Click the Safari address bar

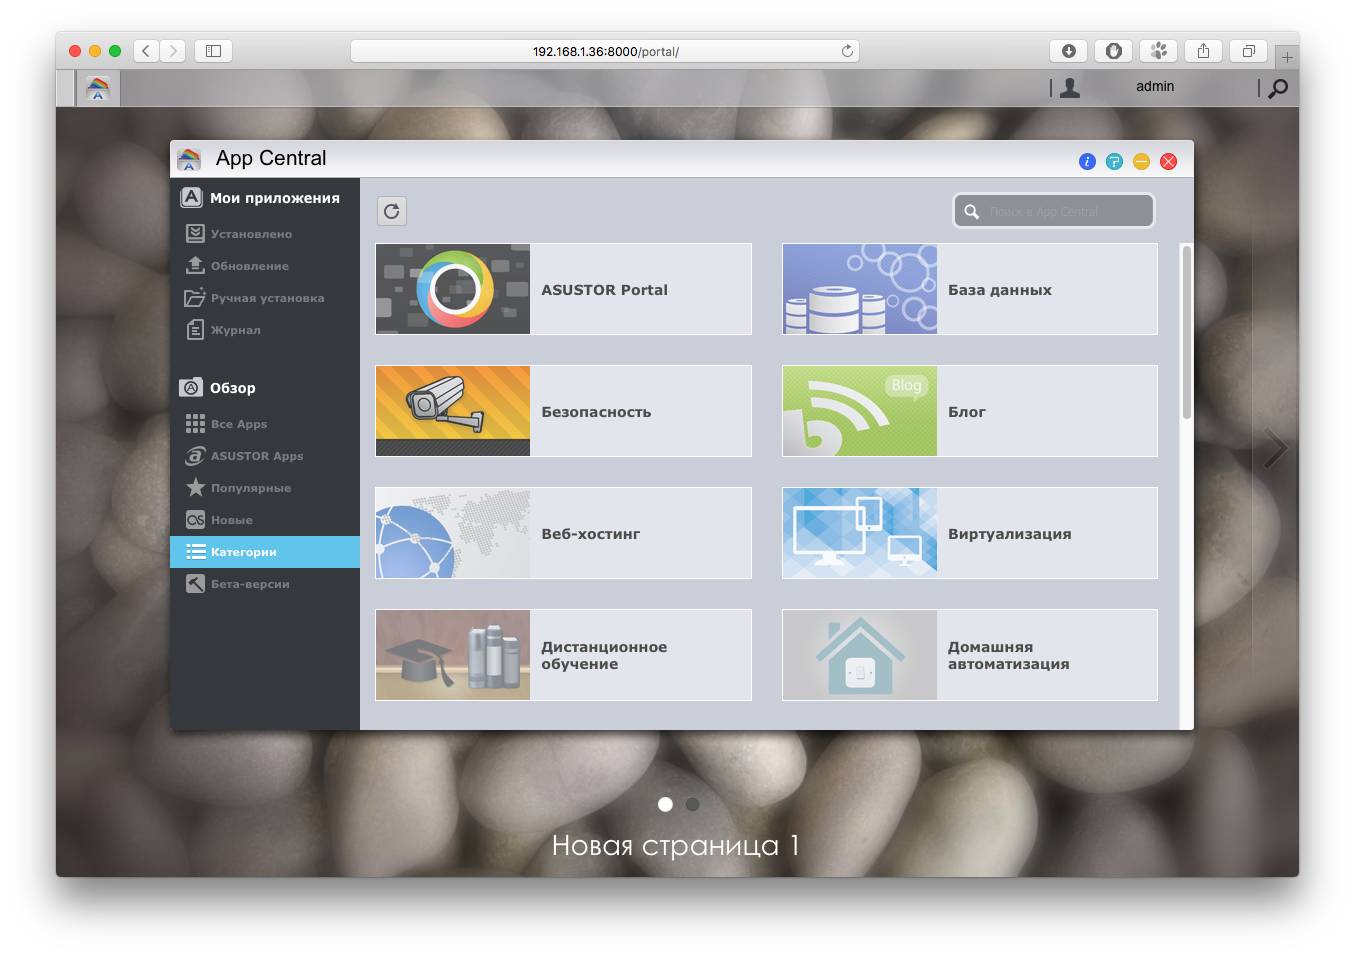(x=605, y=51)
